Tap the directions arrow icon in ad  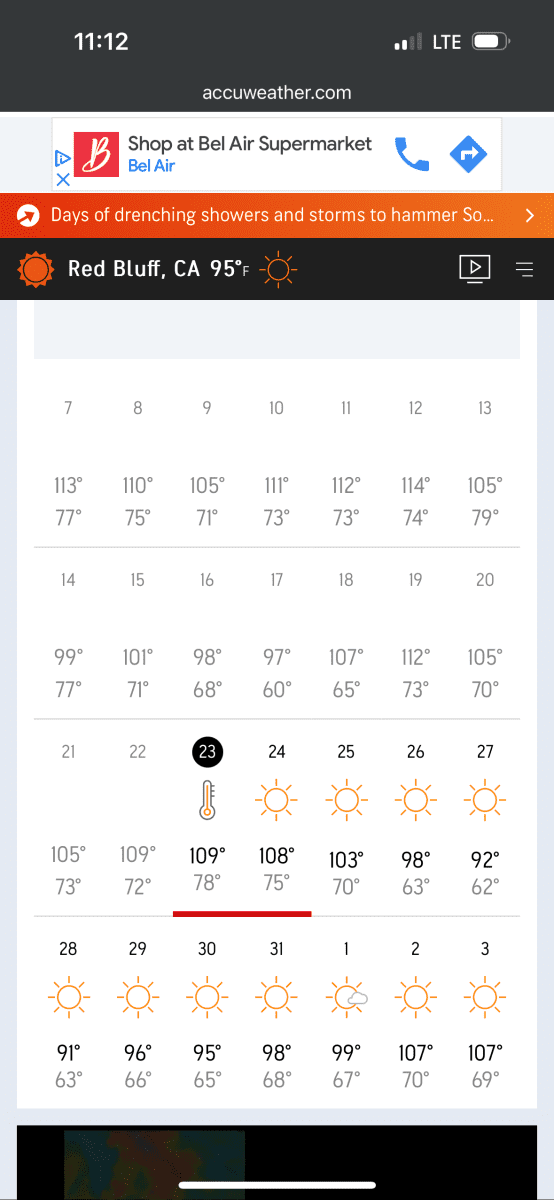coord(468,154)
